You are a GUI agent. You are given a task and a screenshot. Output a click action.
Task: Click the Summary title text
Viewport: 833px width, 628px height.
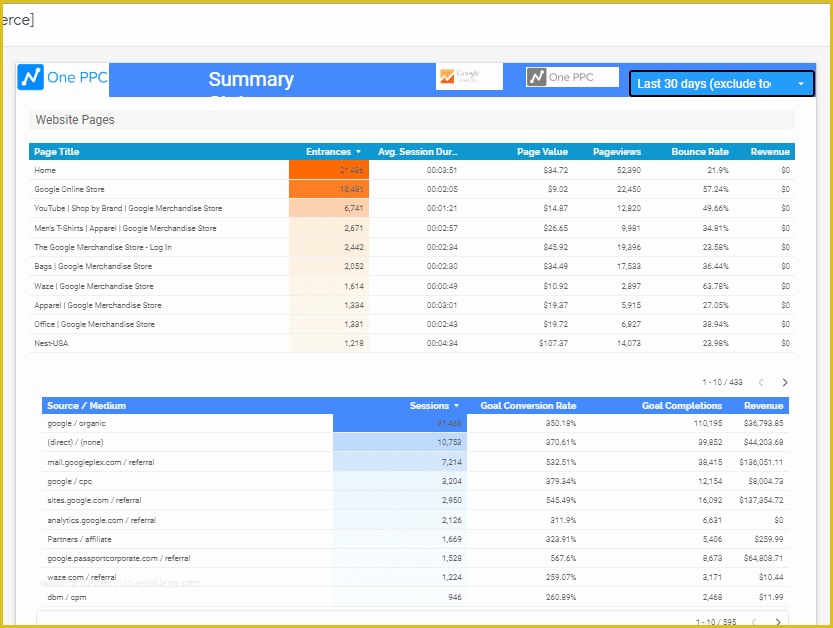click(251, 79)
